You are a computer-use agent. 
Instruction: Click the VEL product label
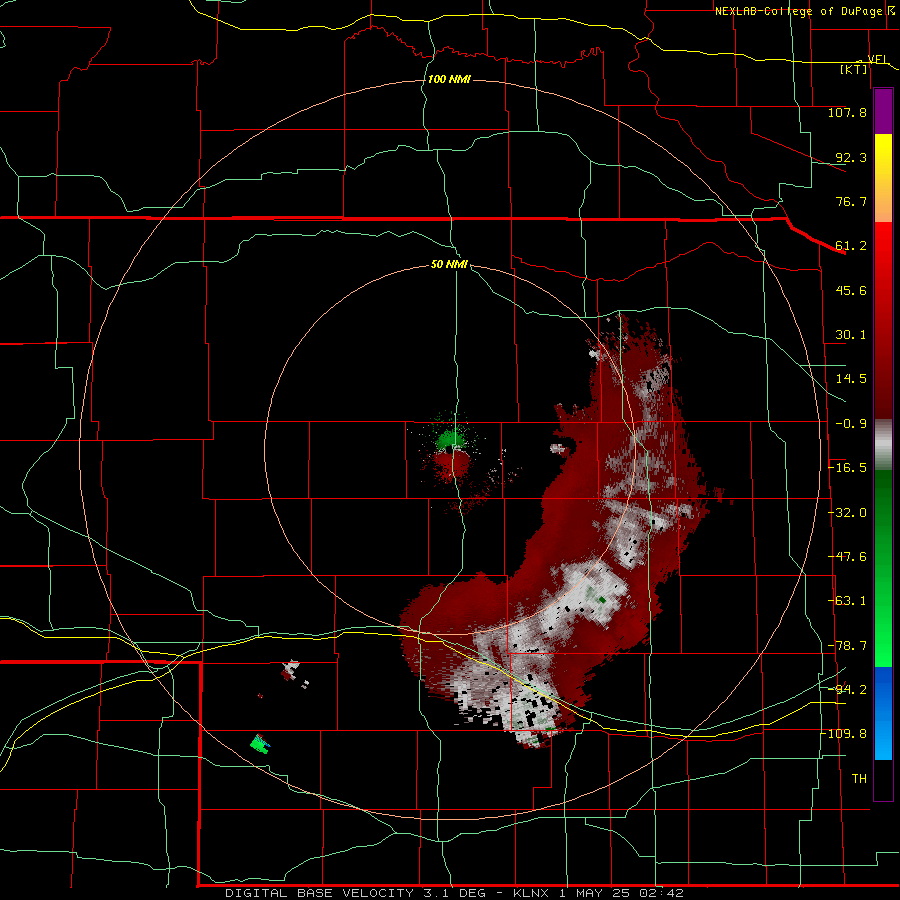pyautogui.click(x=878, y=59)
